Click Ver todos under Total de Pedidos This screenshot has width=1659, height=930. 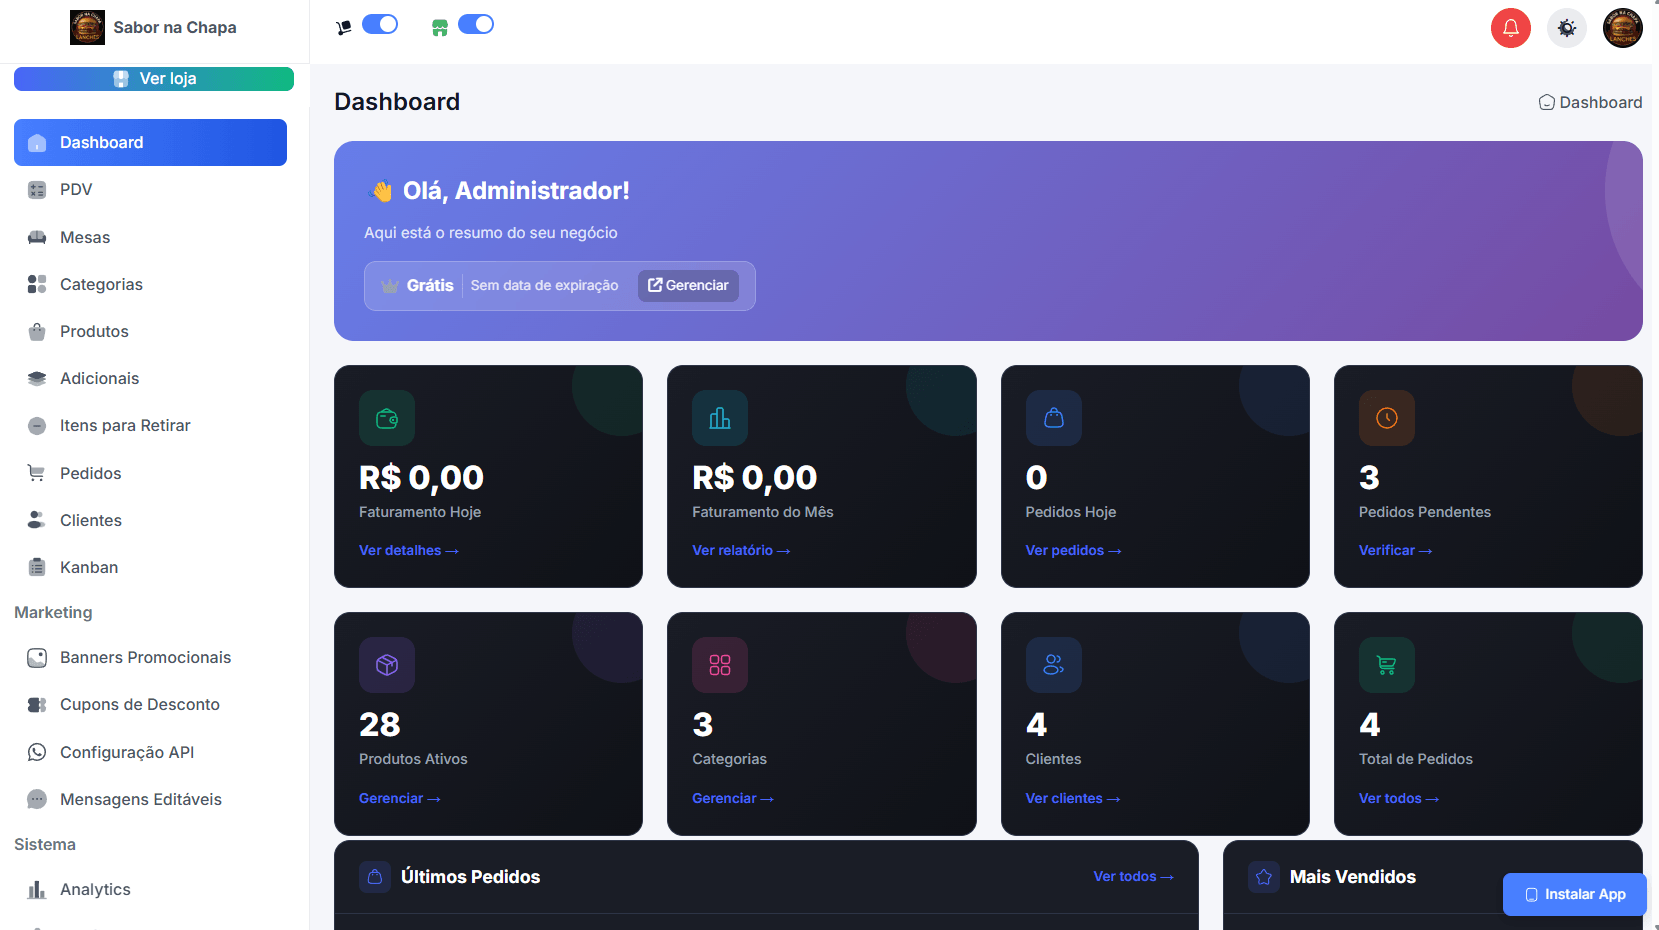[1398, 798]
